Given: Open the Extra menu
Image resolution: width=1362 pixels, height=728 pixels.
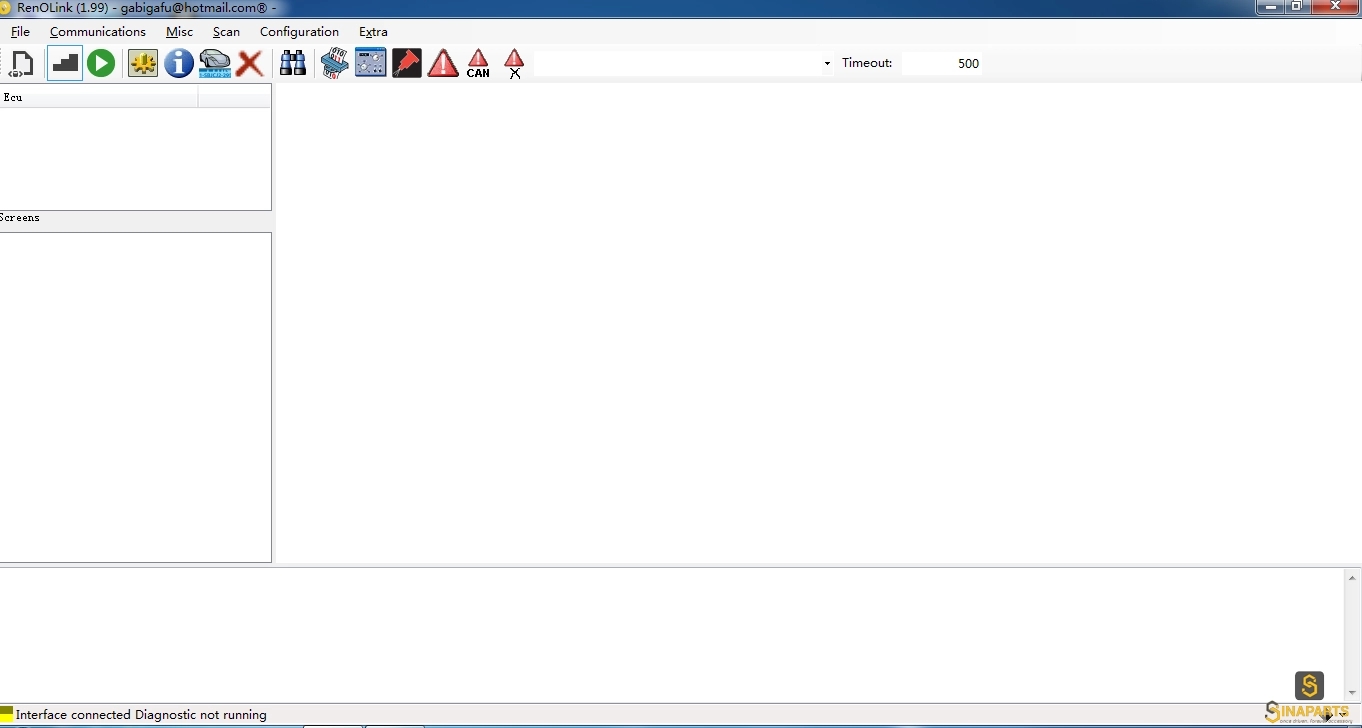Looking at the screenshot, I should pos(373,32).
